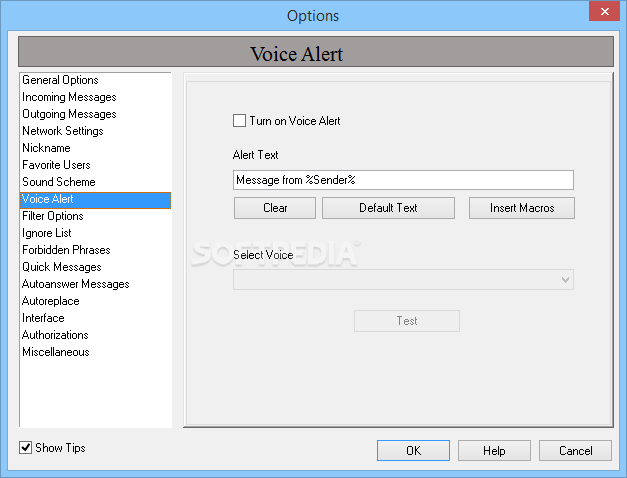Select Quick Messages category
This screenshot has height=478, width=627.
(95, 267)
